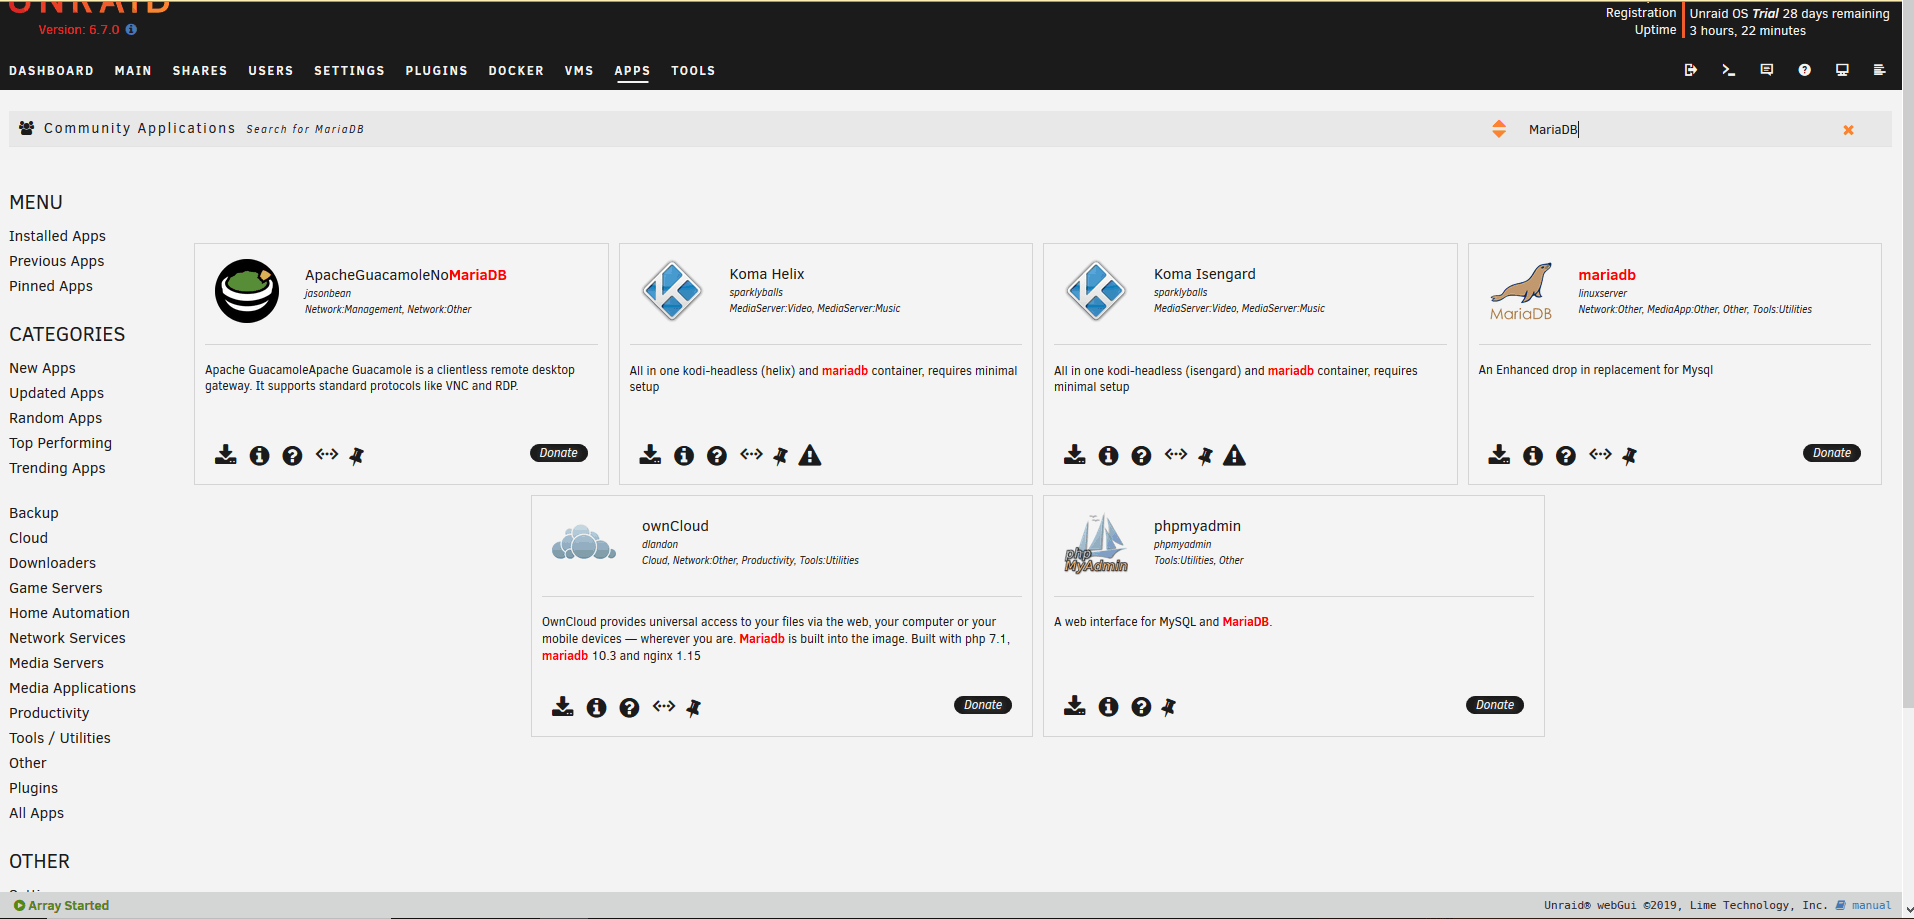The image size is (1914, 919).
Task: Toggle sort order with orange arrows
Action: pos(1499,129)
